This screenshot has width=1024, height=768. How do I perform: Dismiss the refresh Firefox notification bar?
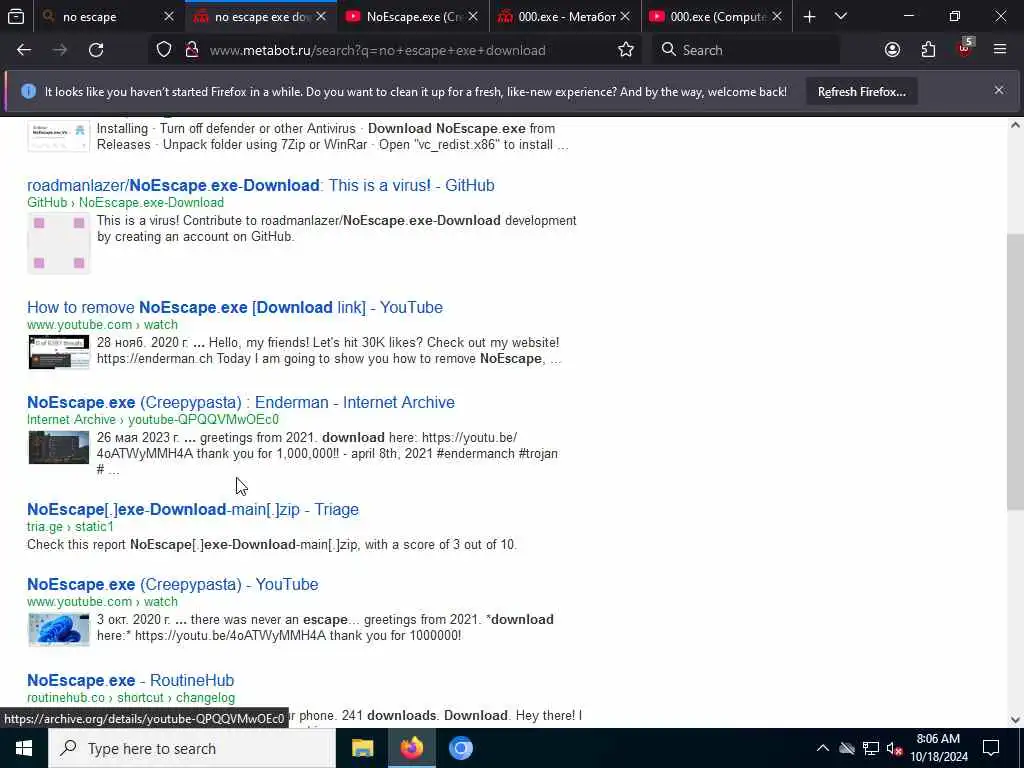tap(999, 91)
